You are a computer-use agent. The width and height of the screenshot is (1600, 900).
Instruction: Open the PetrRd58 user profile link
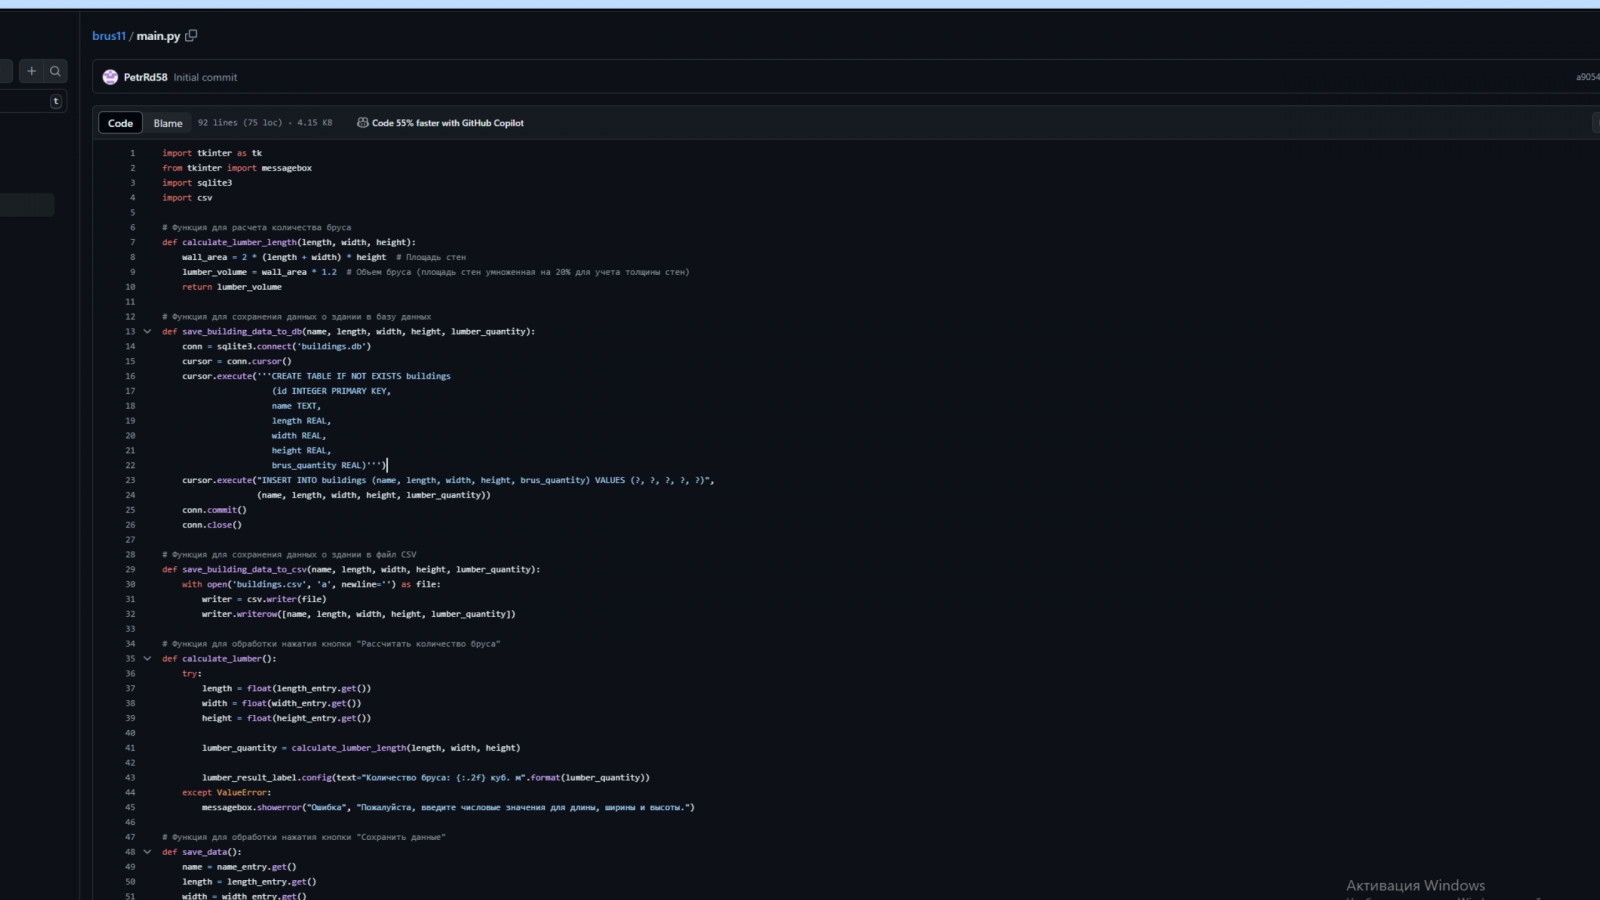coord(146,77)
